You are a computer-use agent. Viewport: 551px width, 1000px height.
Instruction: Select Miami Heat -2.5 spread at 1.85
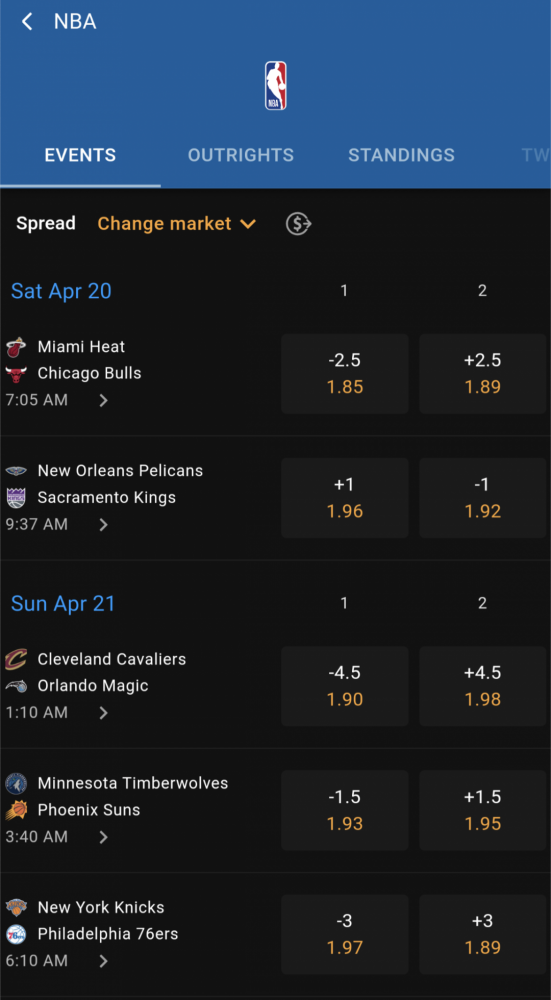pos(344,374)
